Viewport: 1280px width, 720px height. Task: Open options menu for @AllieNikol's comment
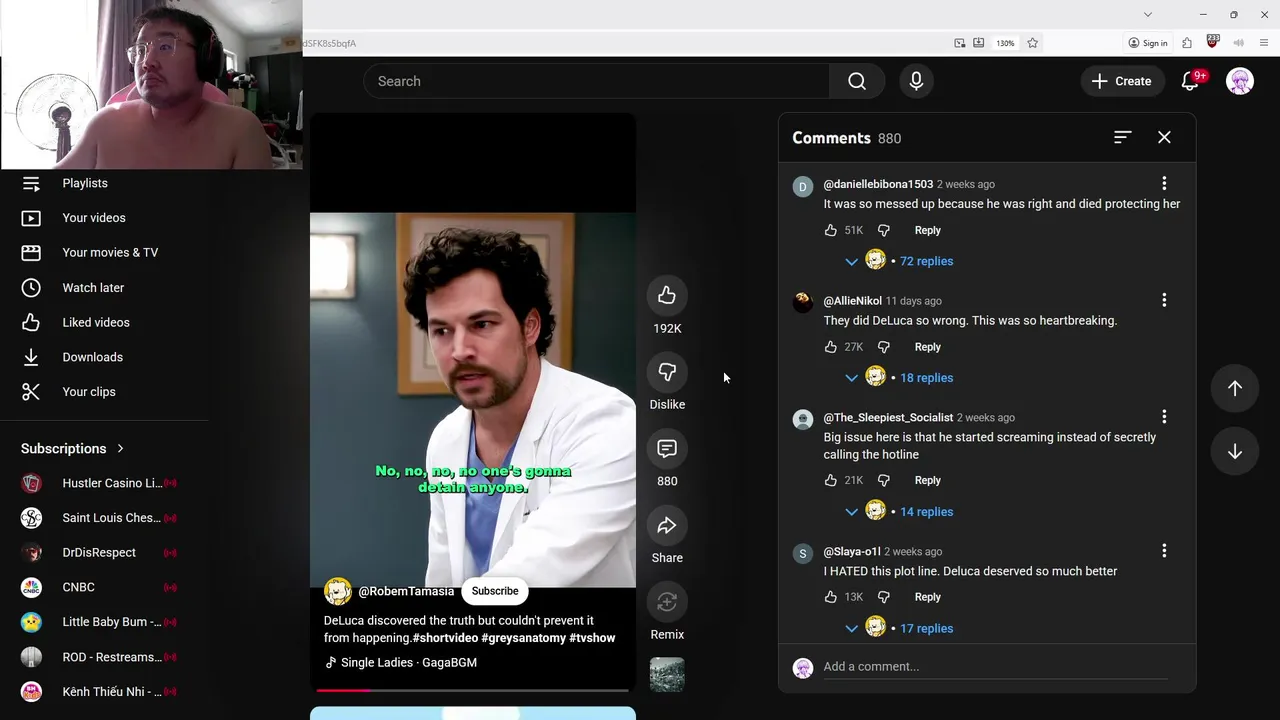(x=1164, y=300)
